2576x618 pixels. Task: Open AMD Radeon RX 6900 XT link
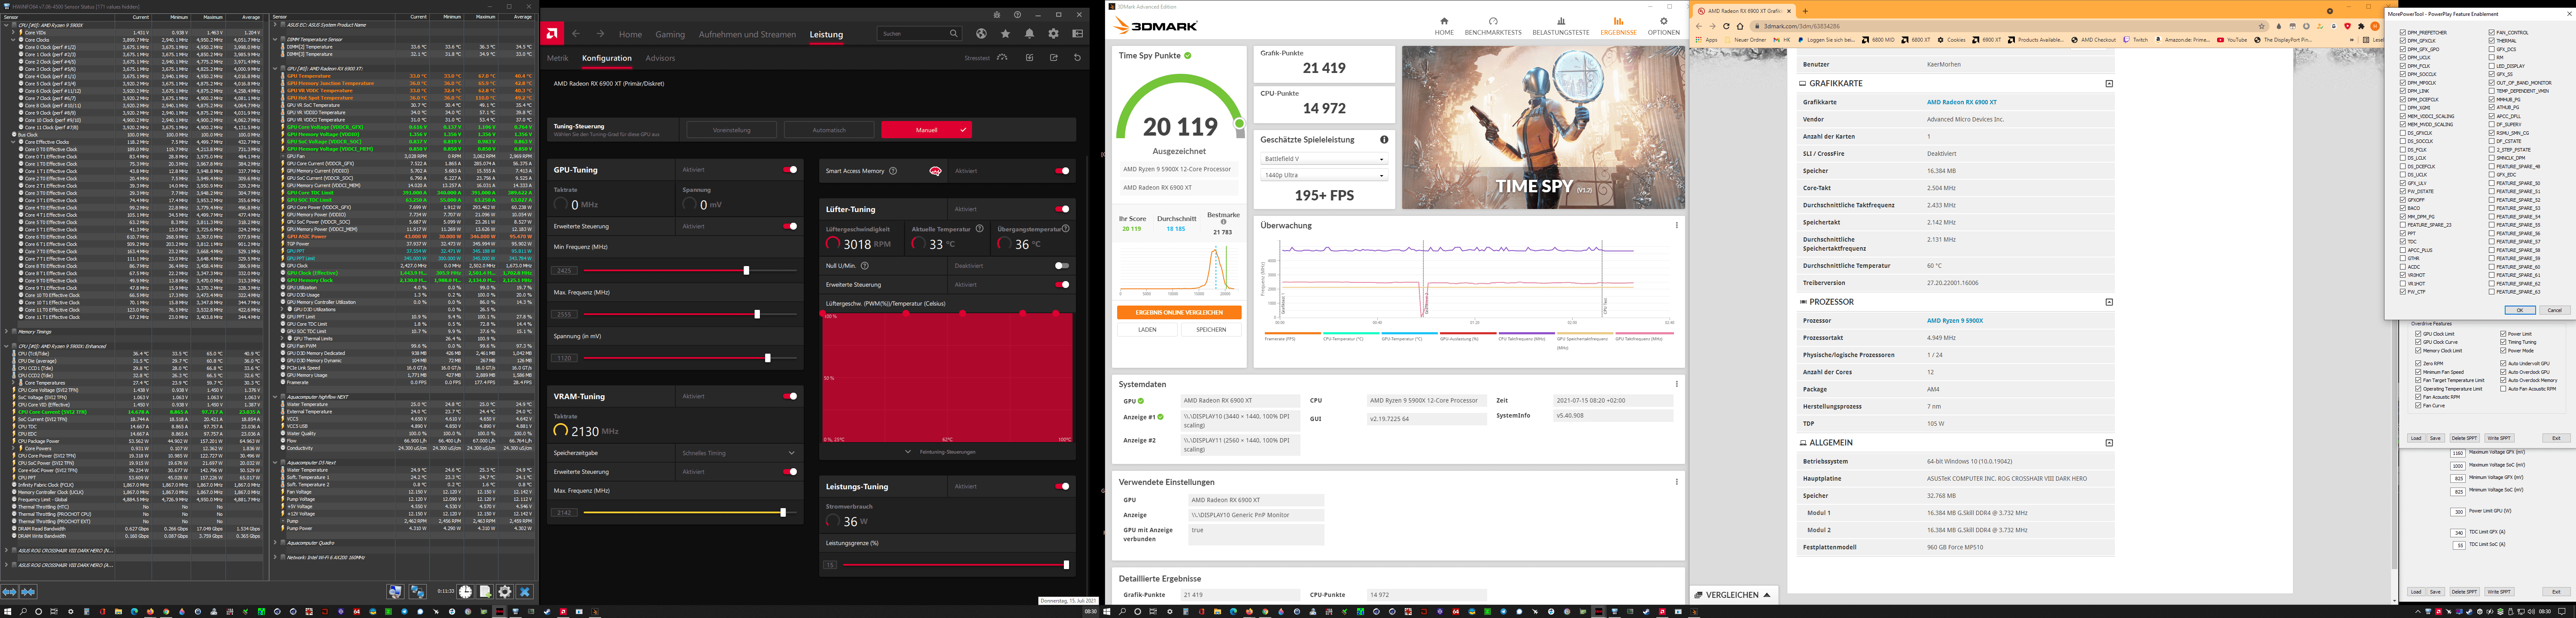[x=1961, y=102]
